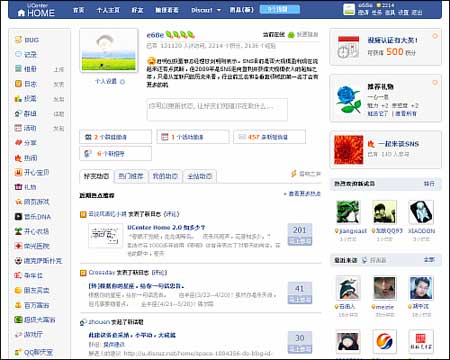Open the 音乐DNA app in the sidebar

tap(33, 217)
